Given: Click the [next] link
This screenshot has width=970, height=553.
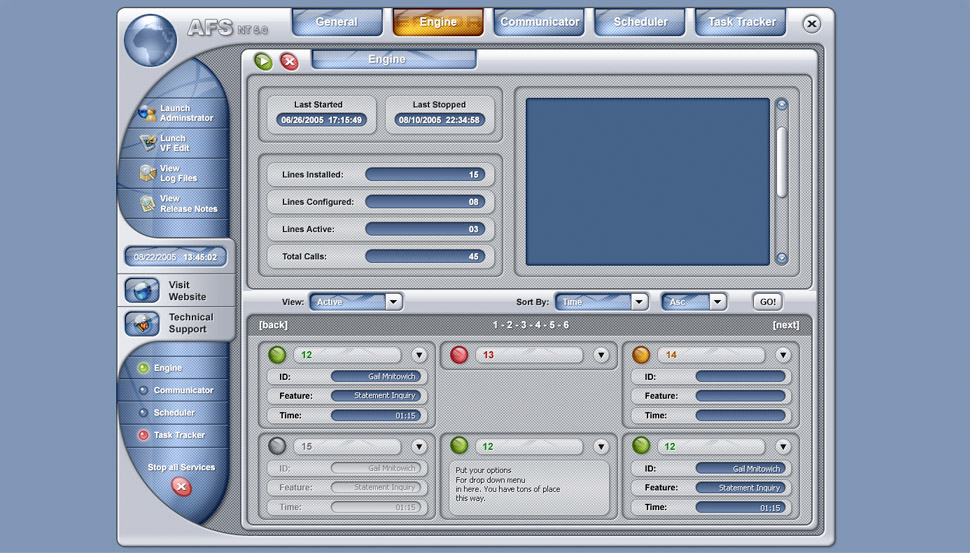Looking at the screenshot, I should (786, 325).
